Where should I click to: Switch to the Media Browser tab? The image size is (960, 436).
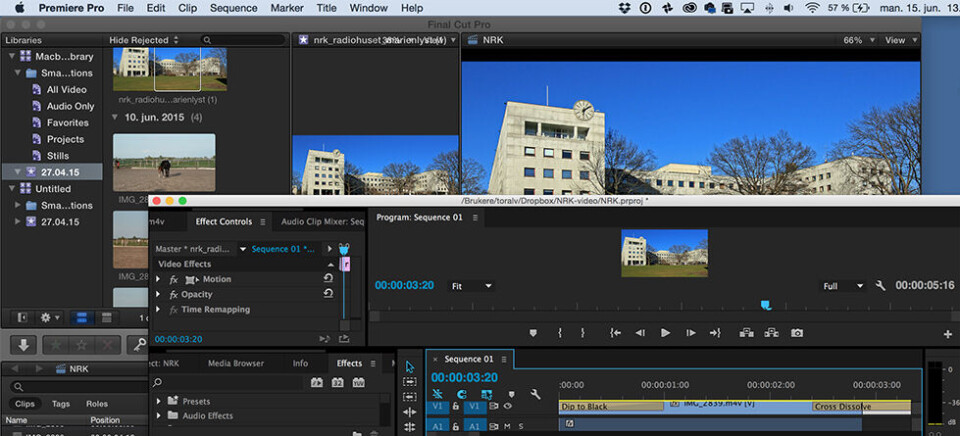(x=236, y=363)
